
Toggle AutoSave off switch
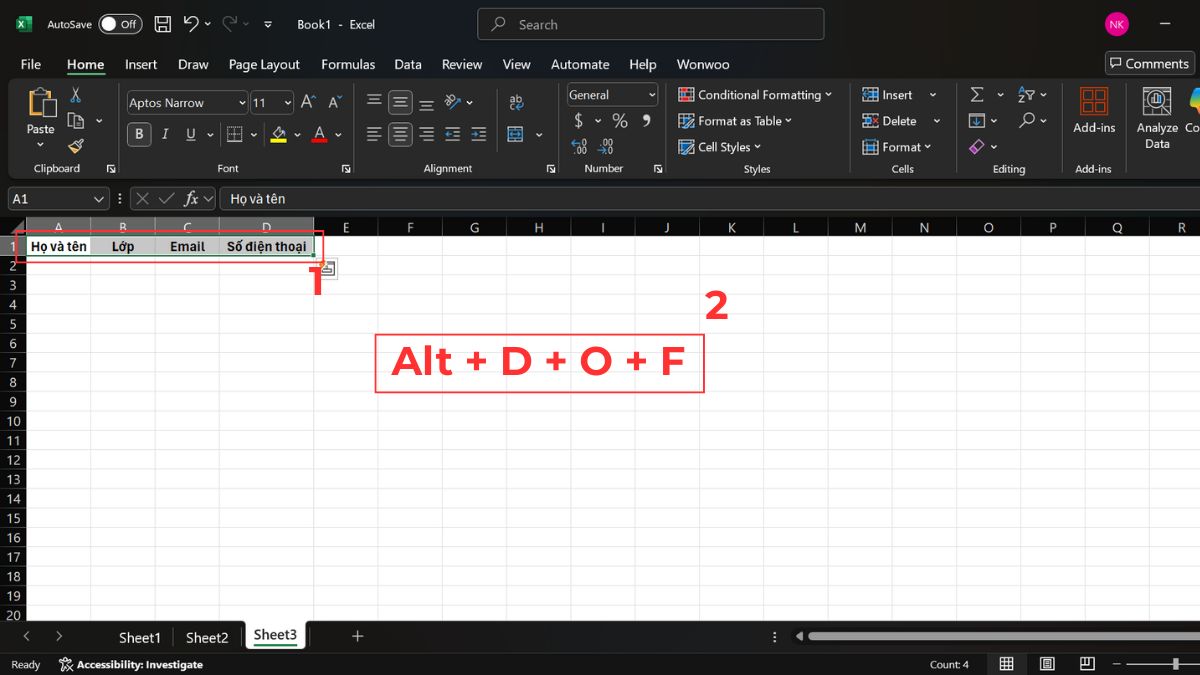click(x=119, y=24)
